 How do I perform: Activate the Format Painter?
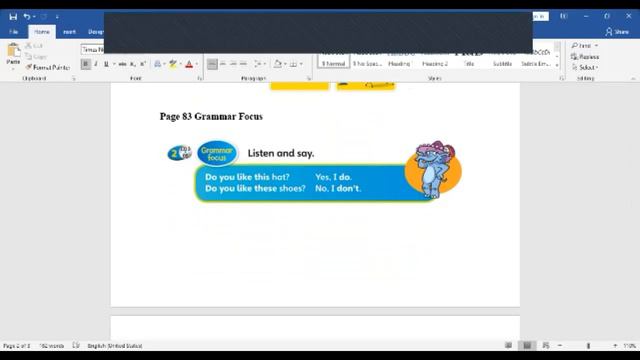(x=47, y=67)
